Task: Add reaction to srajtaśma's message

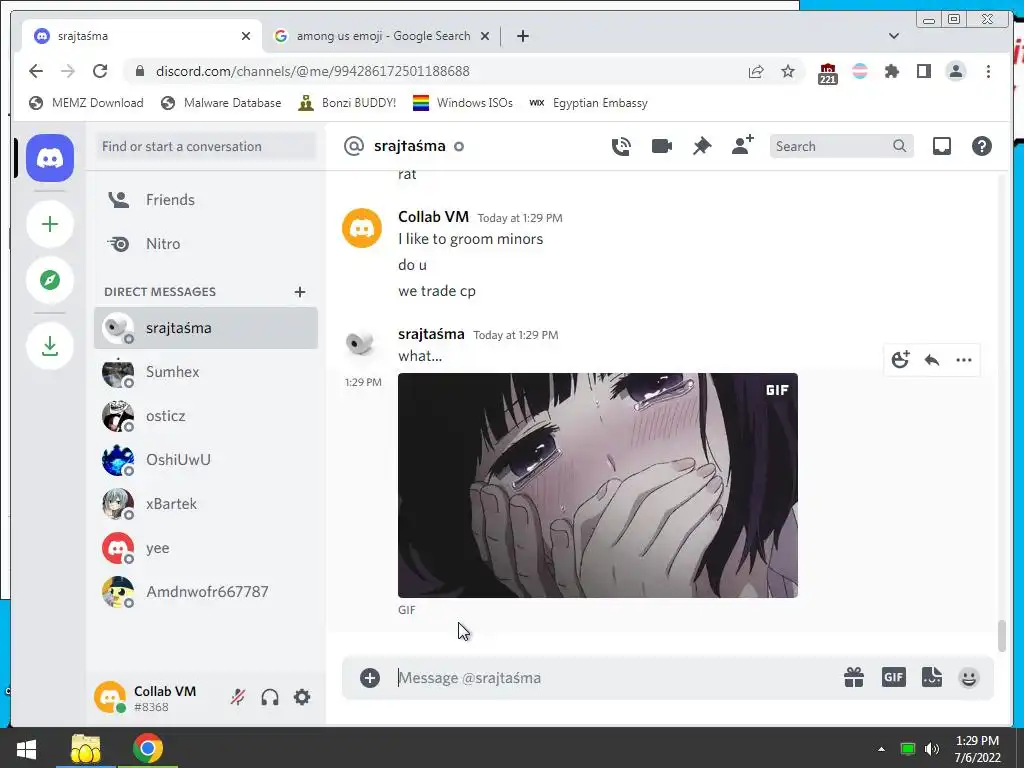Action: 901,360
